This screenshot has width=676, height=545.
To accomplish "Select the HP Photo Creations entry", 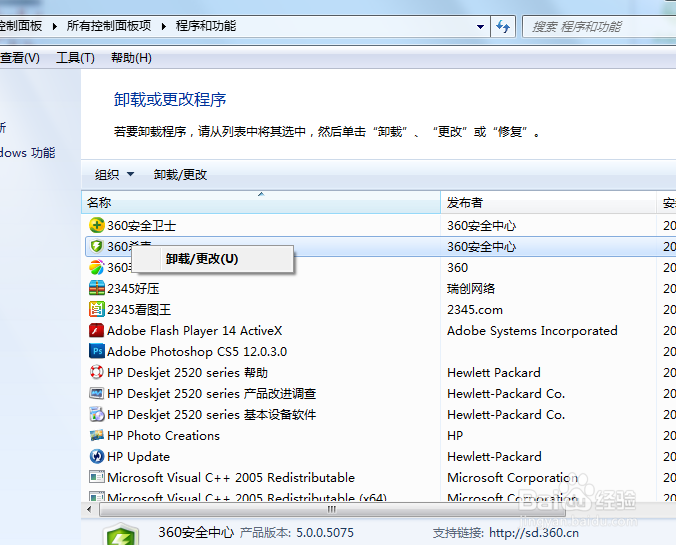I will (x=163, y=435).
